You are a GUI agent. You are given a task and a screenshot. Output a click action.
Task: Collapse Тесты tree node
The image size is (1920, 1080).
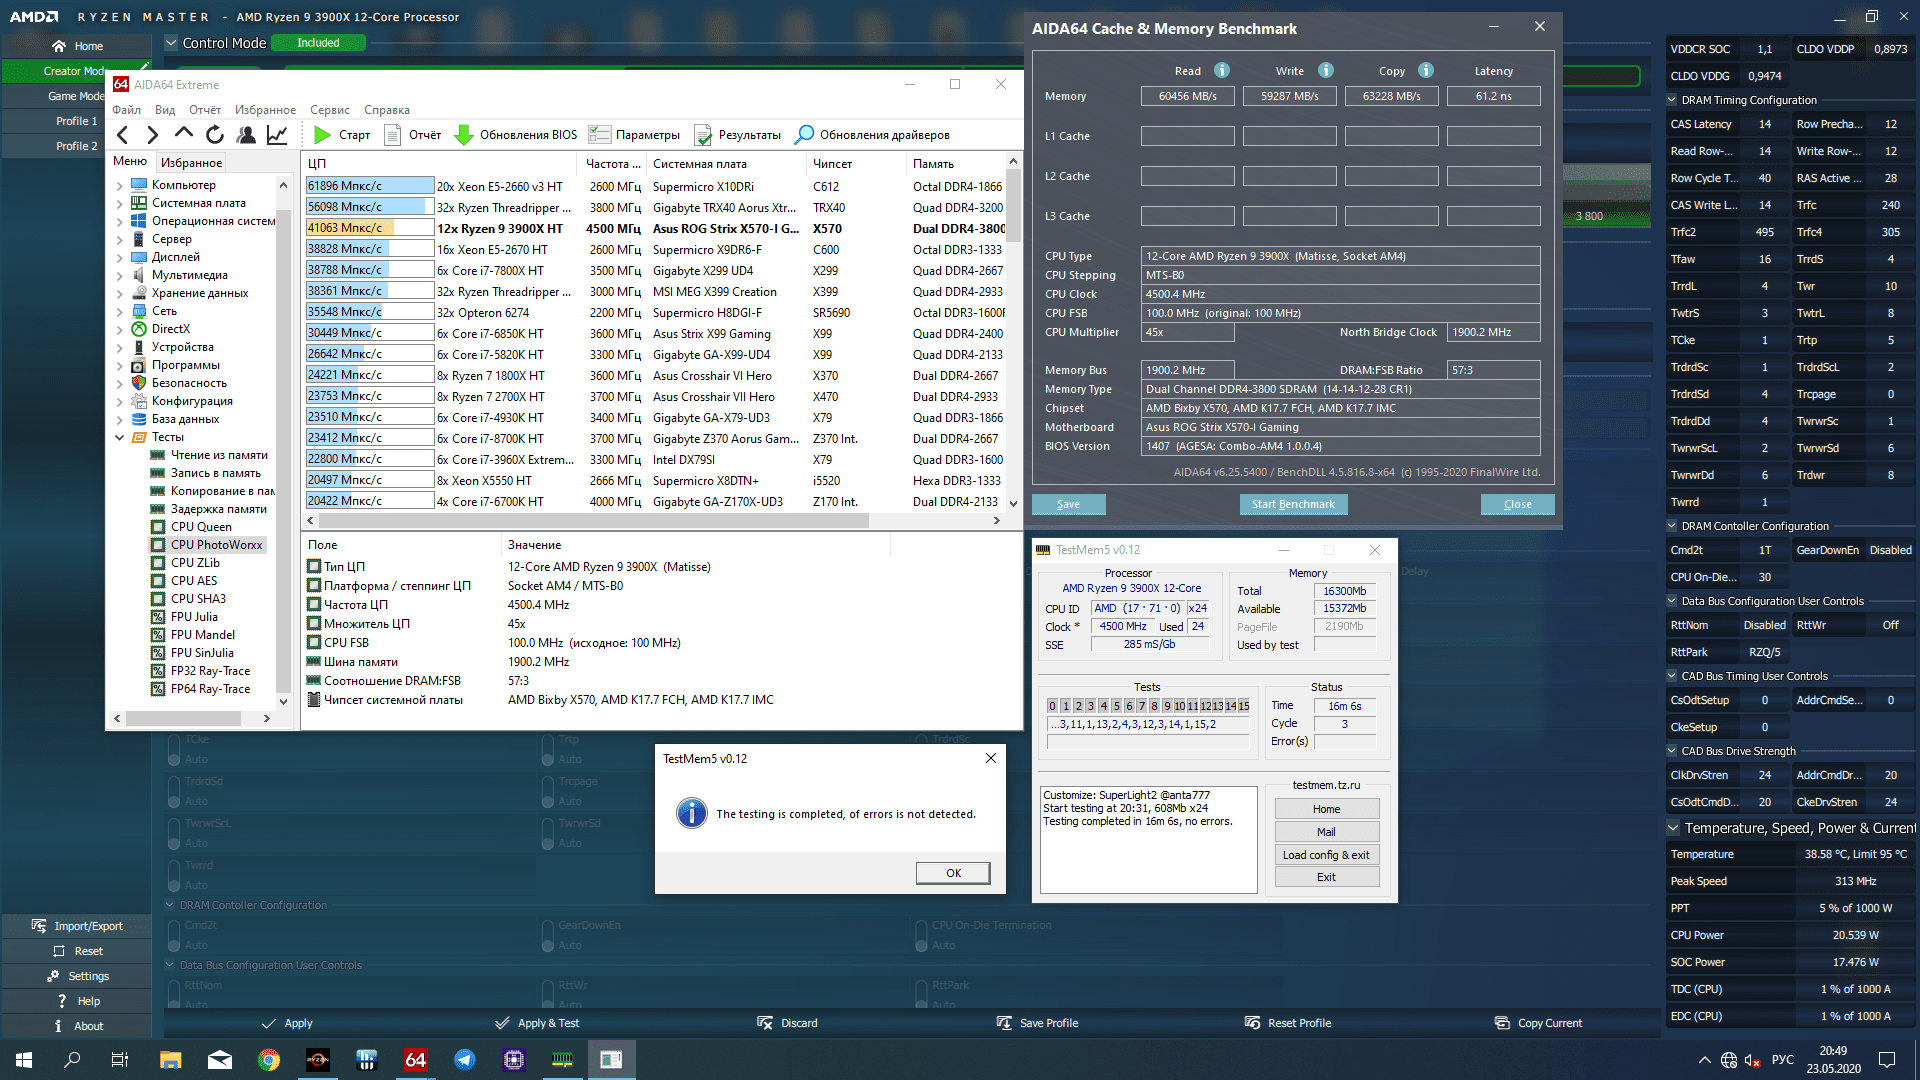119,437
